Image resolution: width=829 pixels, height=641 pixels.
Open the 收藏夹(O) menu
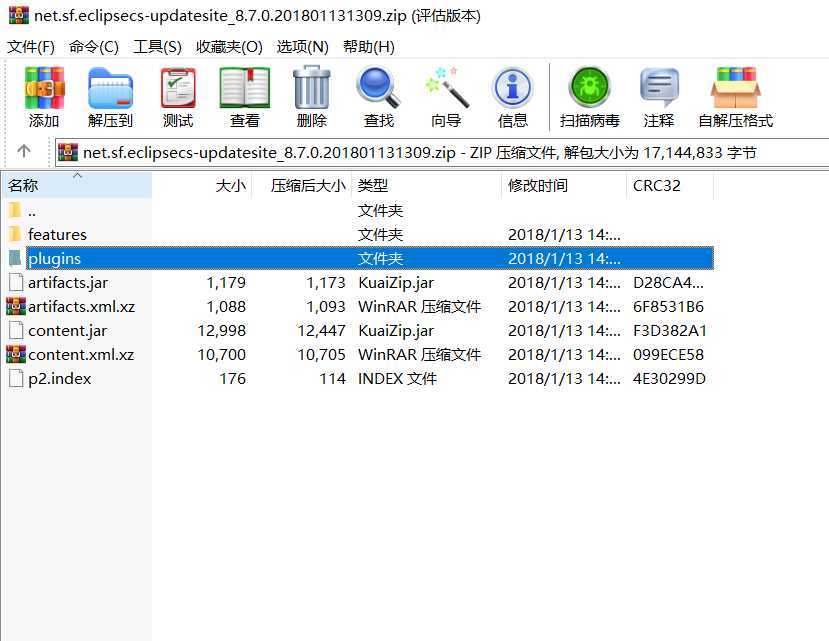coord(229,47)
